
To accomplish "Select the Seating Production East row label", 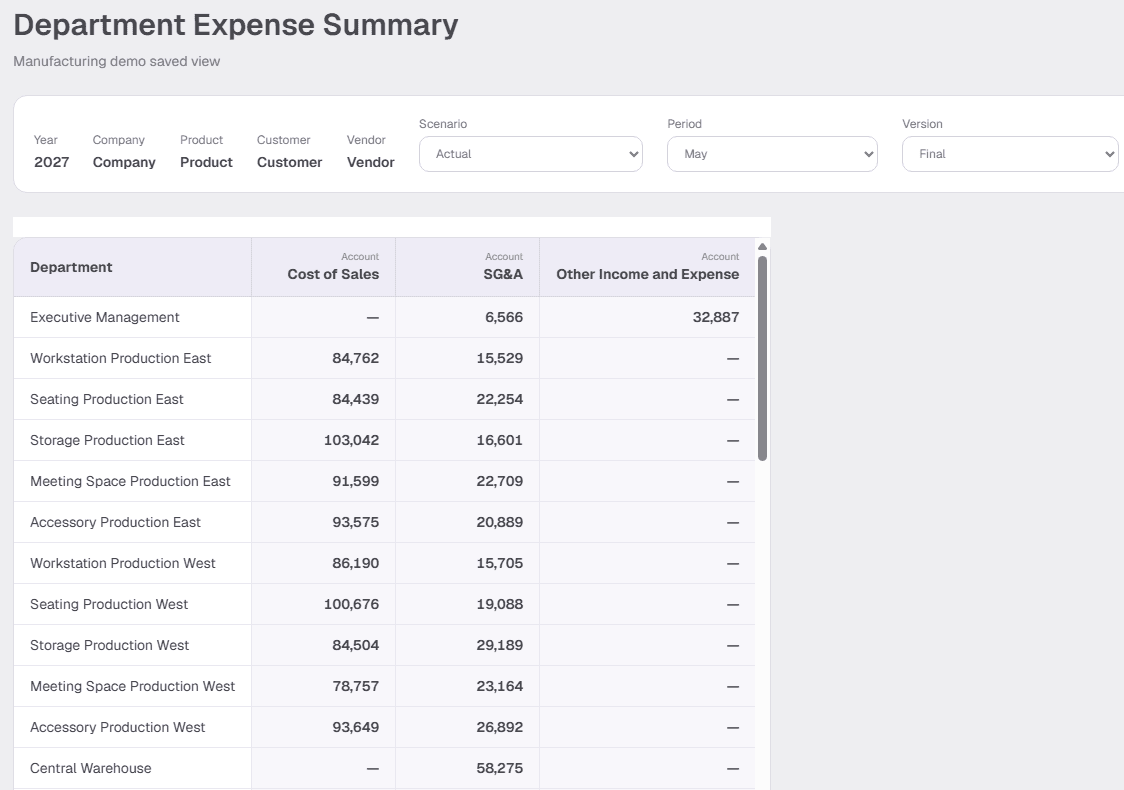I will click(107, 399).
